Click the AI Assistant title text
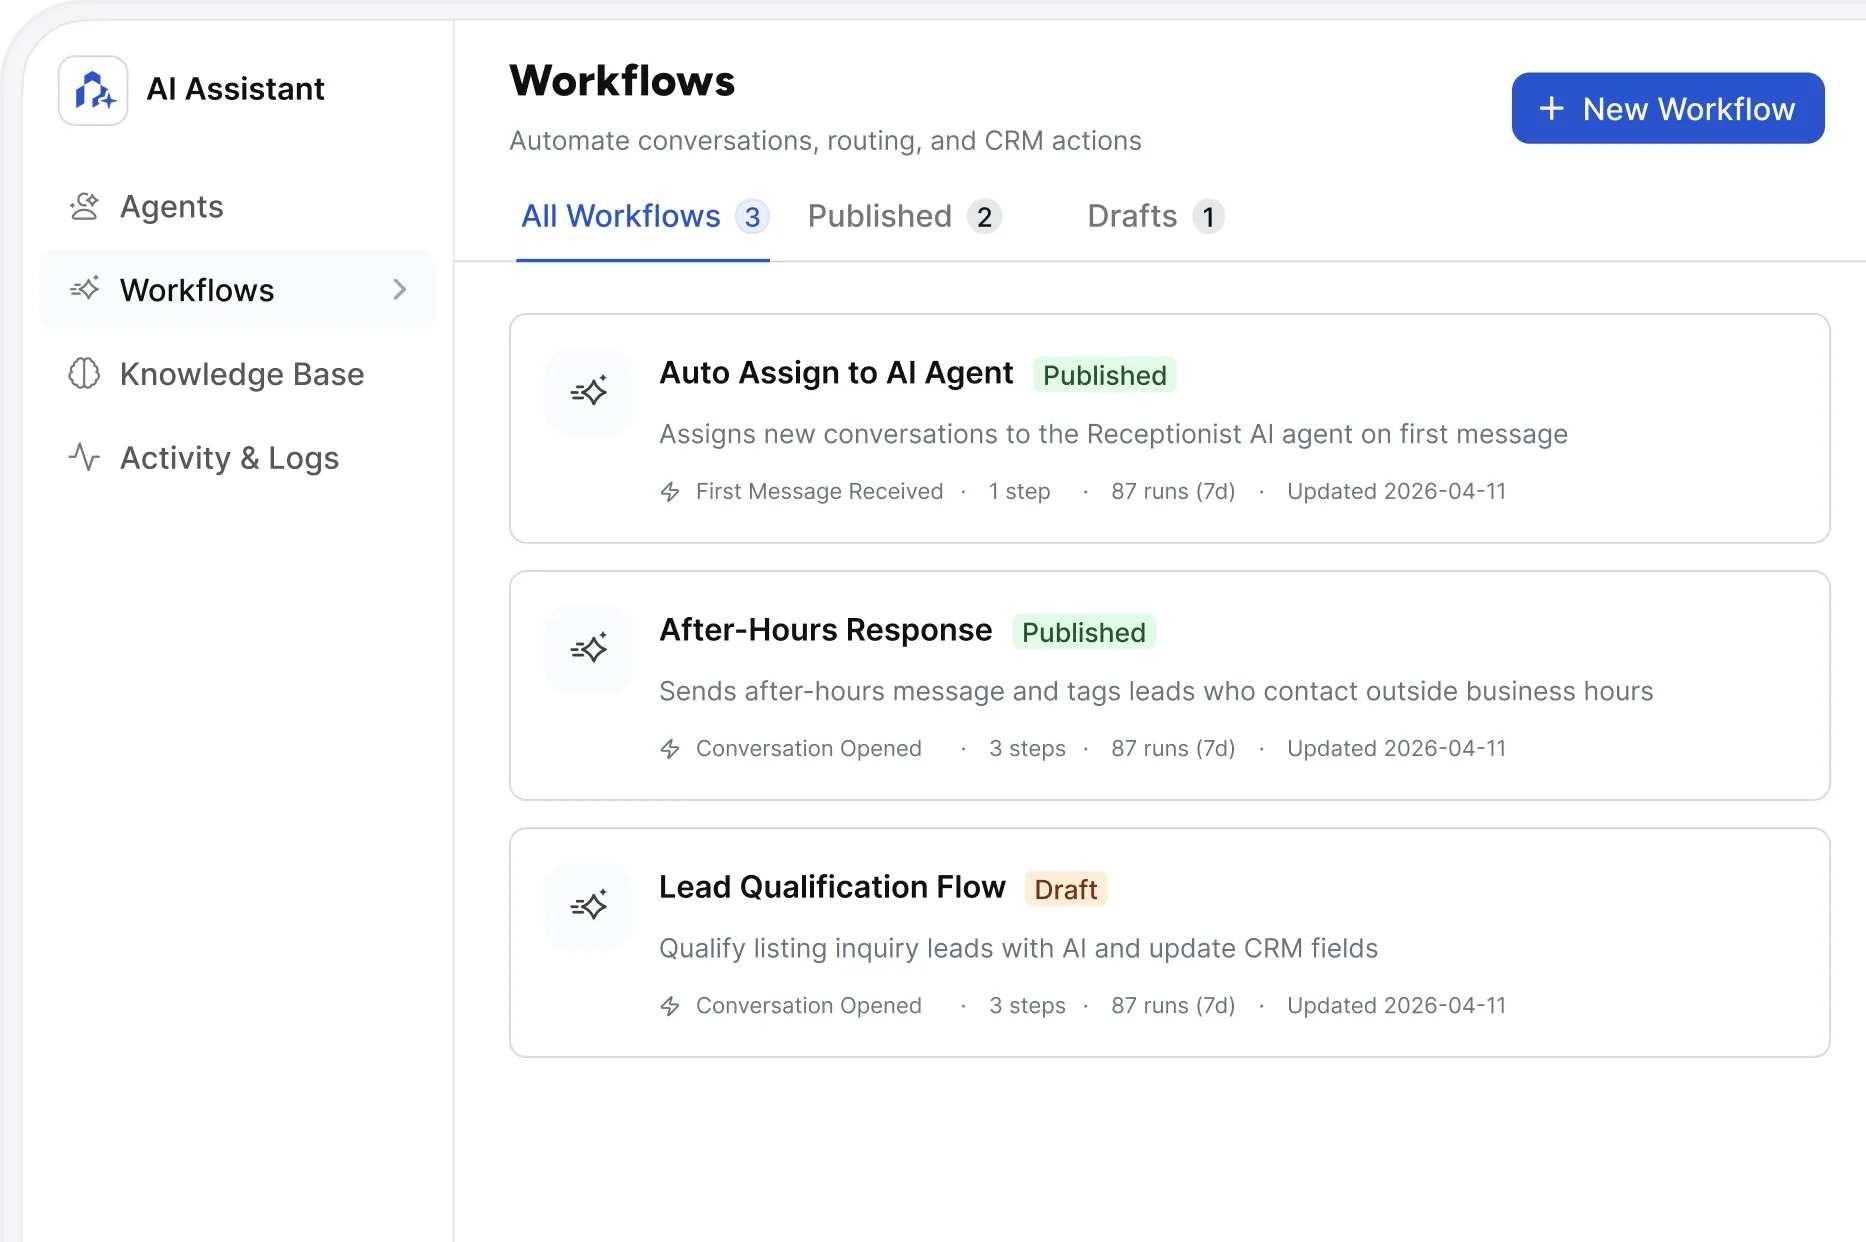Viewport: 1866px width, 1242px height. click(x=236, y=90)
